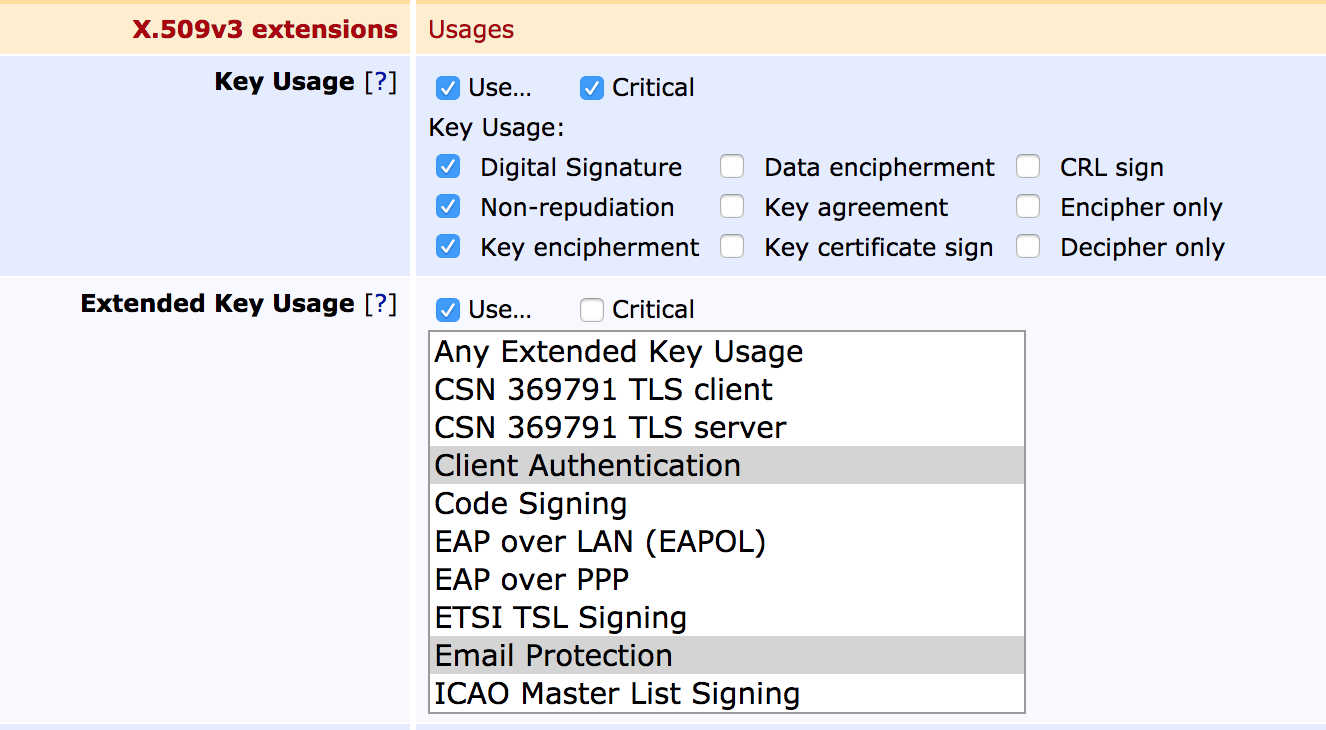Enable Key certificate sign checkbox
The height and width of the screenshot is (730, 1326).
(733, 247)
